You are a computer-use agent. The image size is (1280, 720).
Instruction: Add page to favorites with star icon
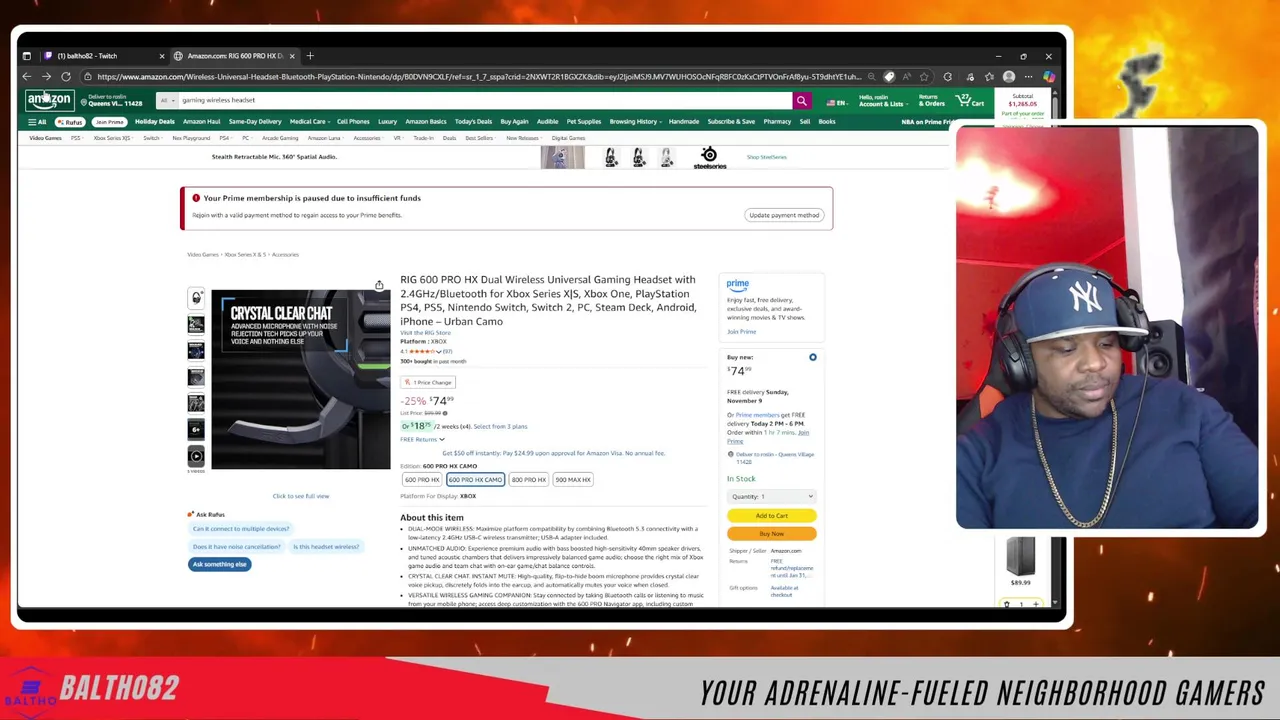pos(924,77)
